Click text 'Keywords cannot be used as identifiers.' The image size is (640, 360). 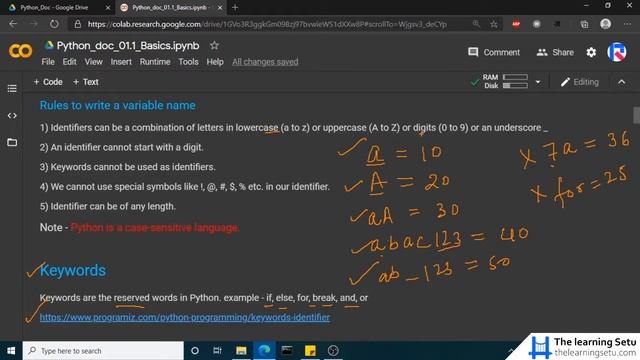point(133,167)
